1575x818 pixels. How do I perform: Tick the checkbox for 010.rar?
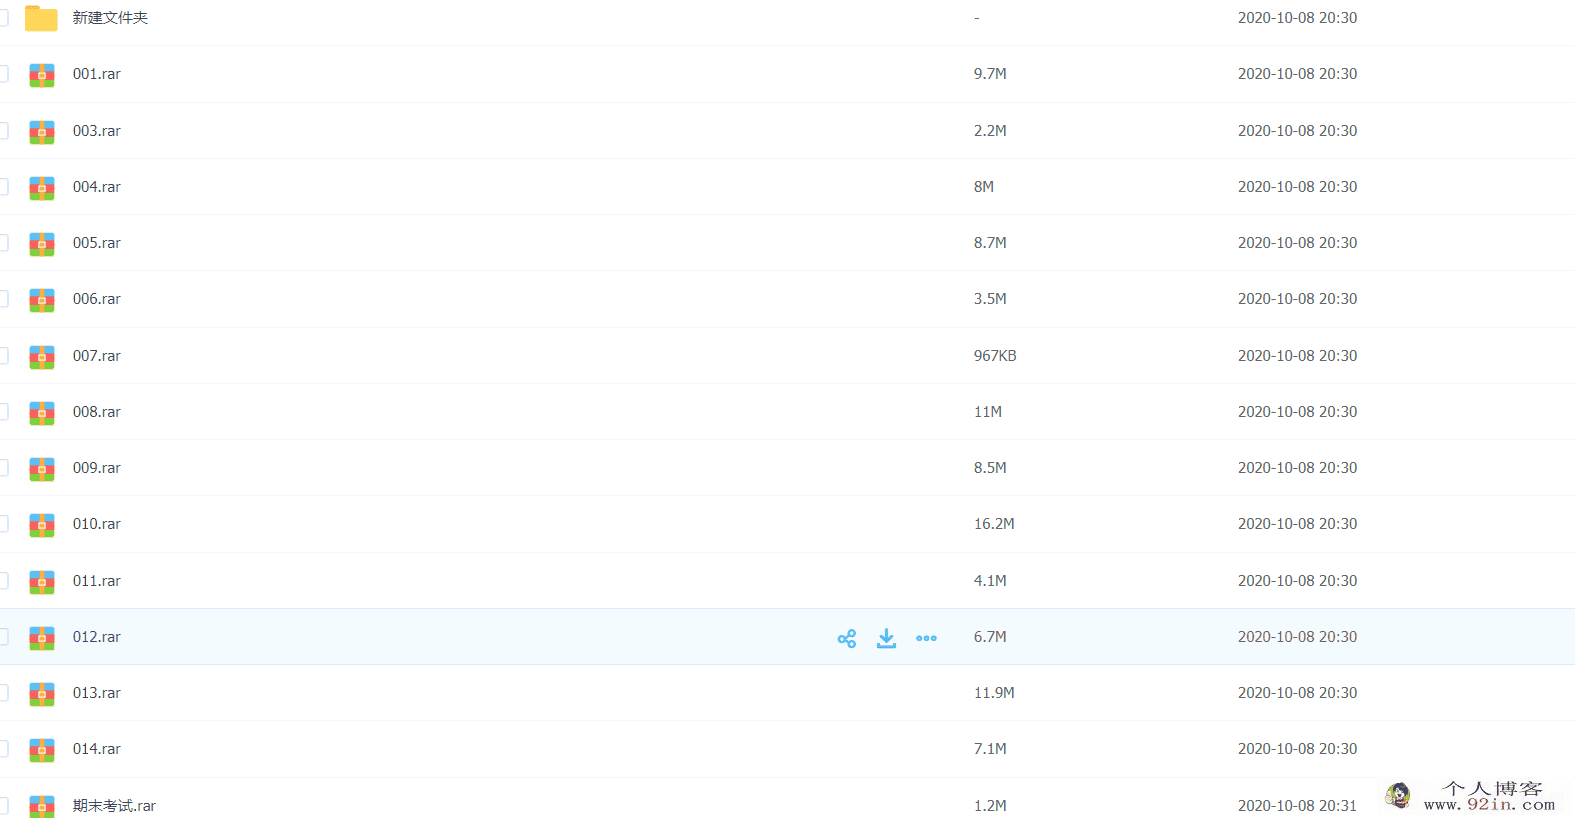coord(3,524)
